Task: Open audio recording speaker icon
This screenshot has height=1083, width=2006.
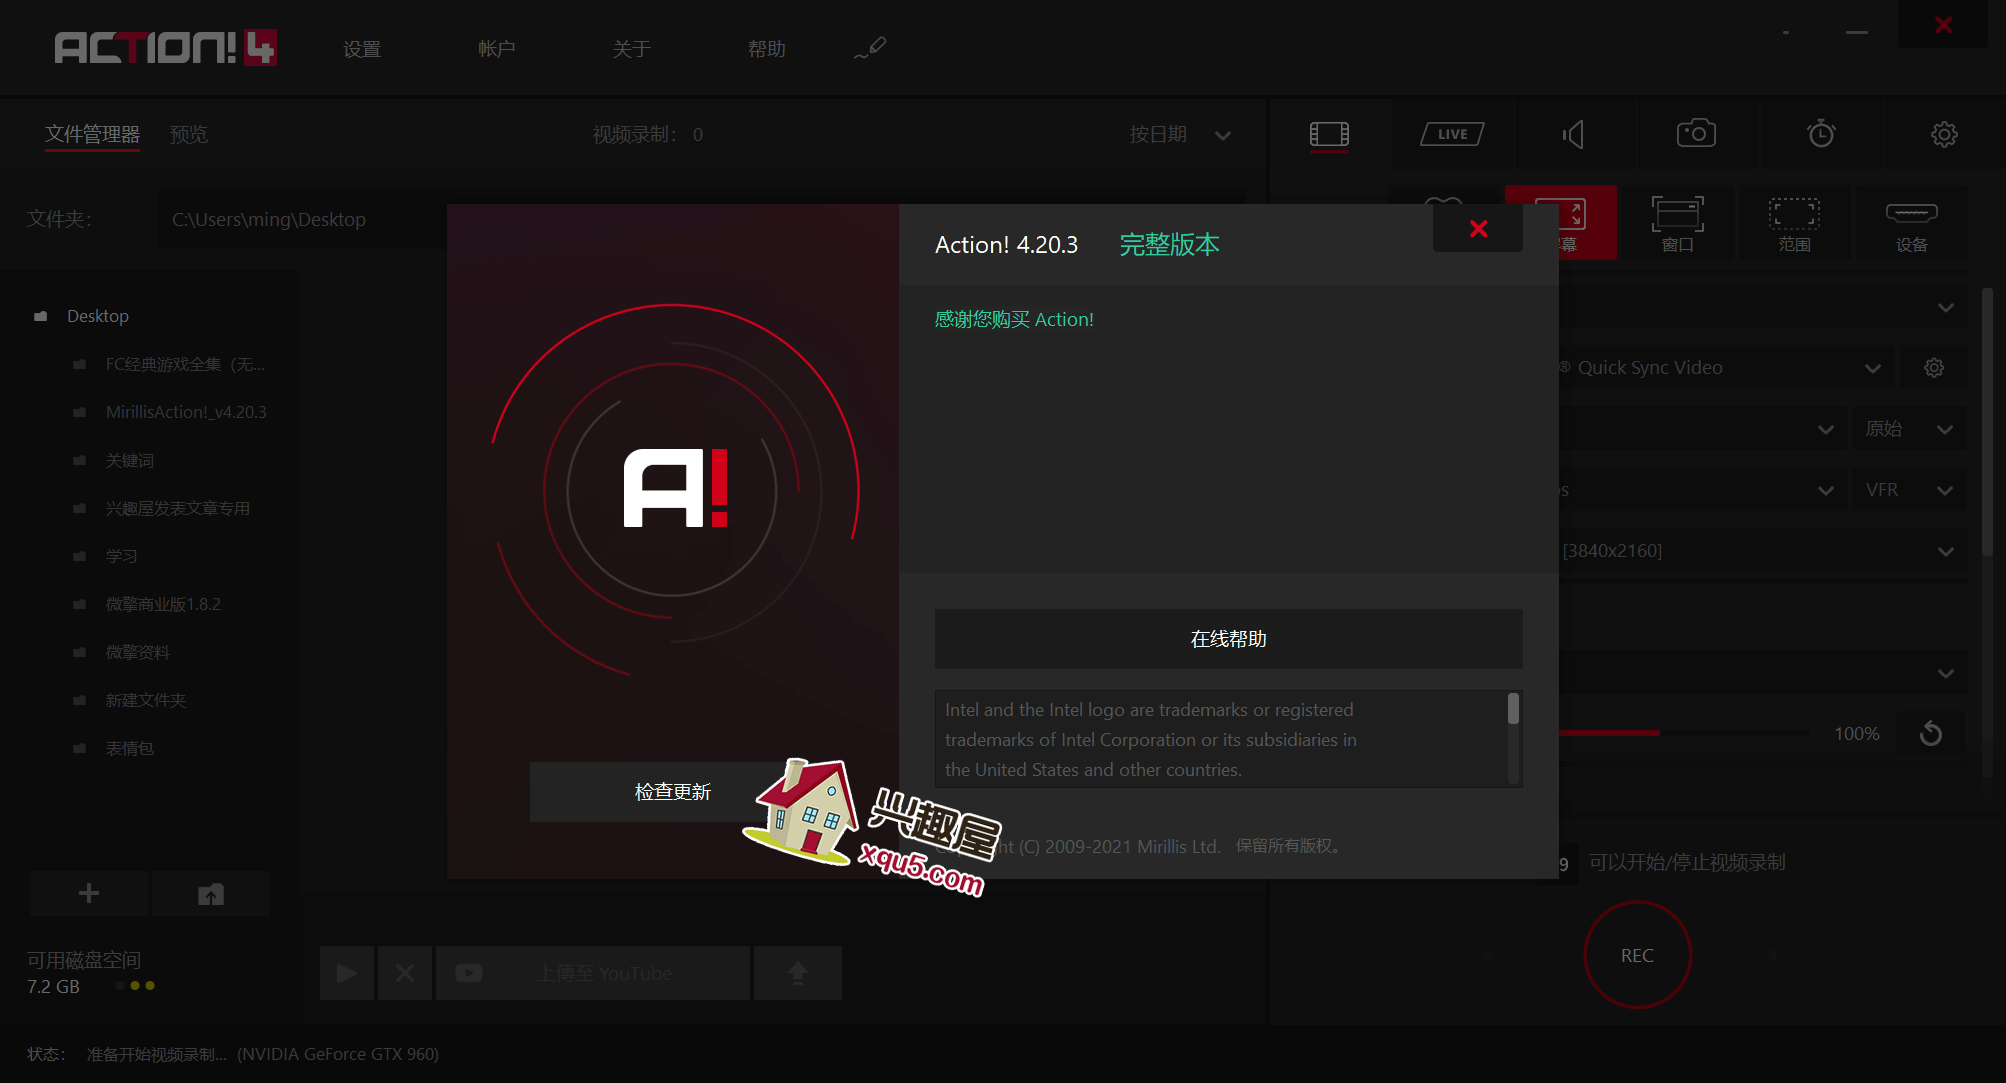Action: 1574,134
